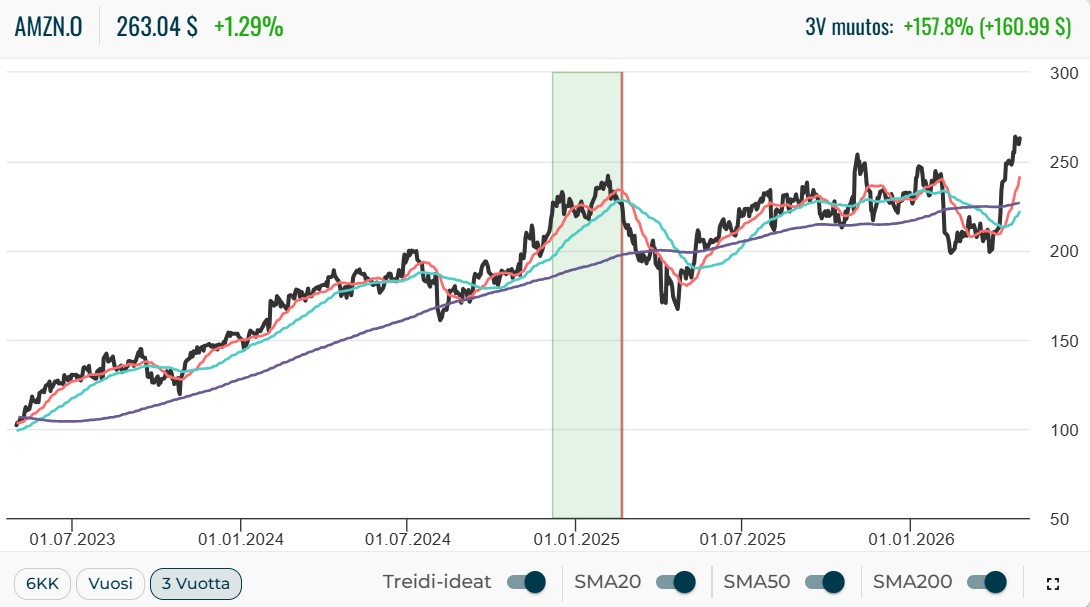Click the 3V muutos change value

point(987,27)
